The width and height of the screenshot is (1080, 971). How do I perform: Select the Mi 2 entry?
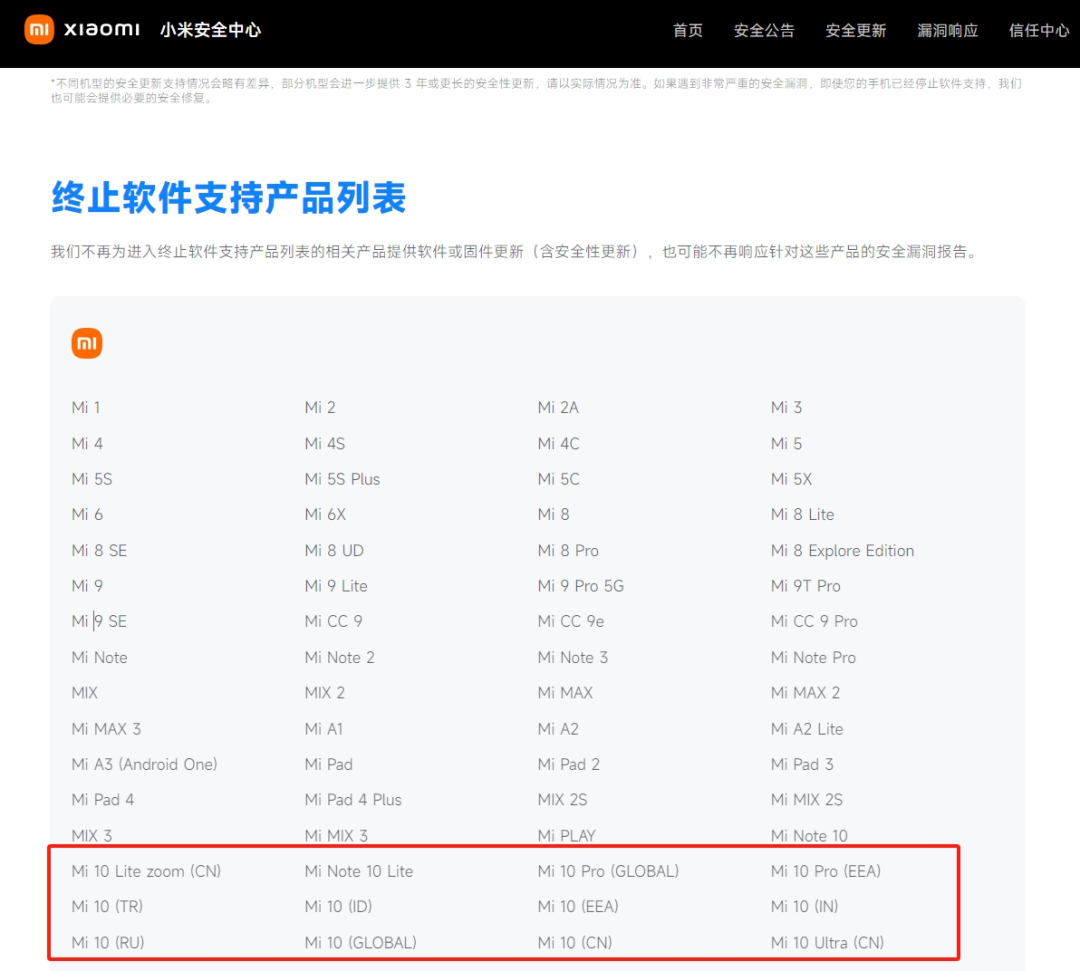point(320,408)
